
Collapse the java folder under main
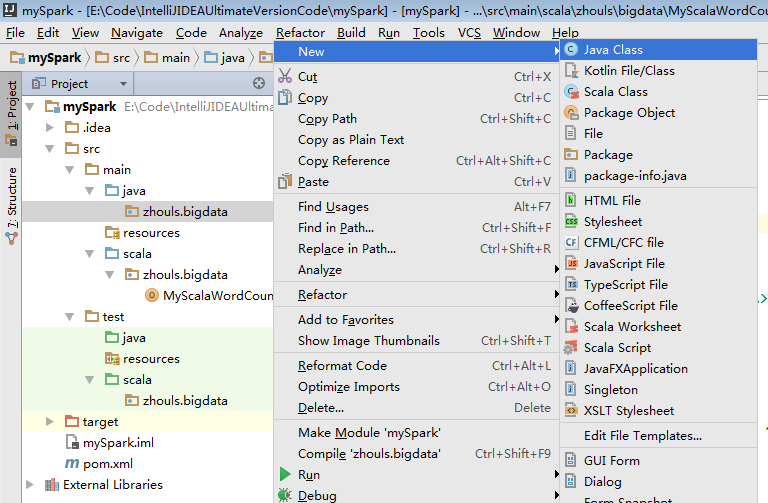pos(90,191)
